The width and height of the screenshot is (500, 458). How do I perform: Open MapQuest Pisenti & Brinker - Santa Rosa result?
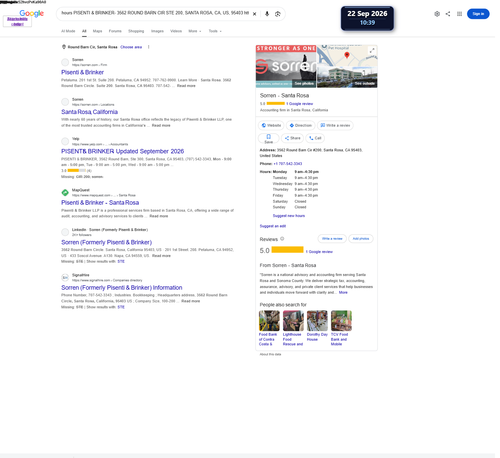[x=101, y=204]
